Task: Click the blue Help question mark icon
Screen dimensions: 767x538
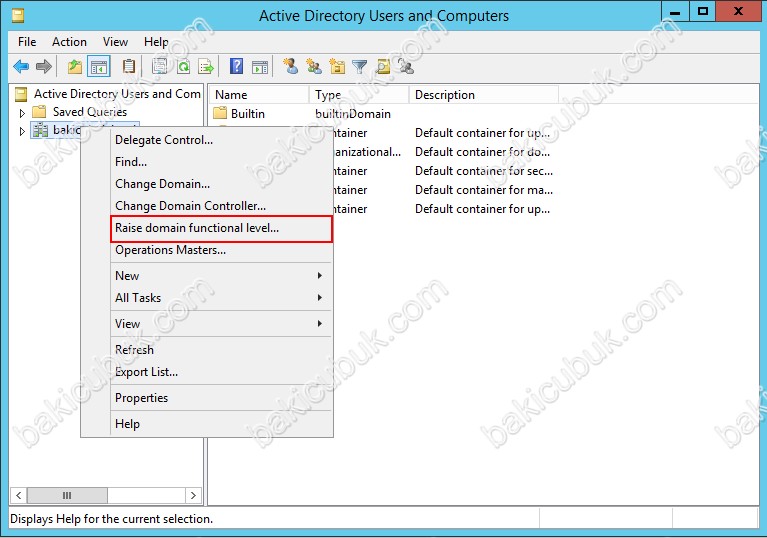Action: [237, 67]
